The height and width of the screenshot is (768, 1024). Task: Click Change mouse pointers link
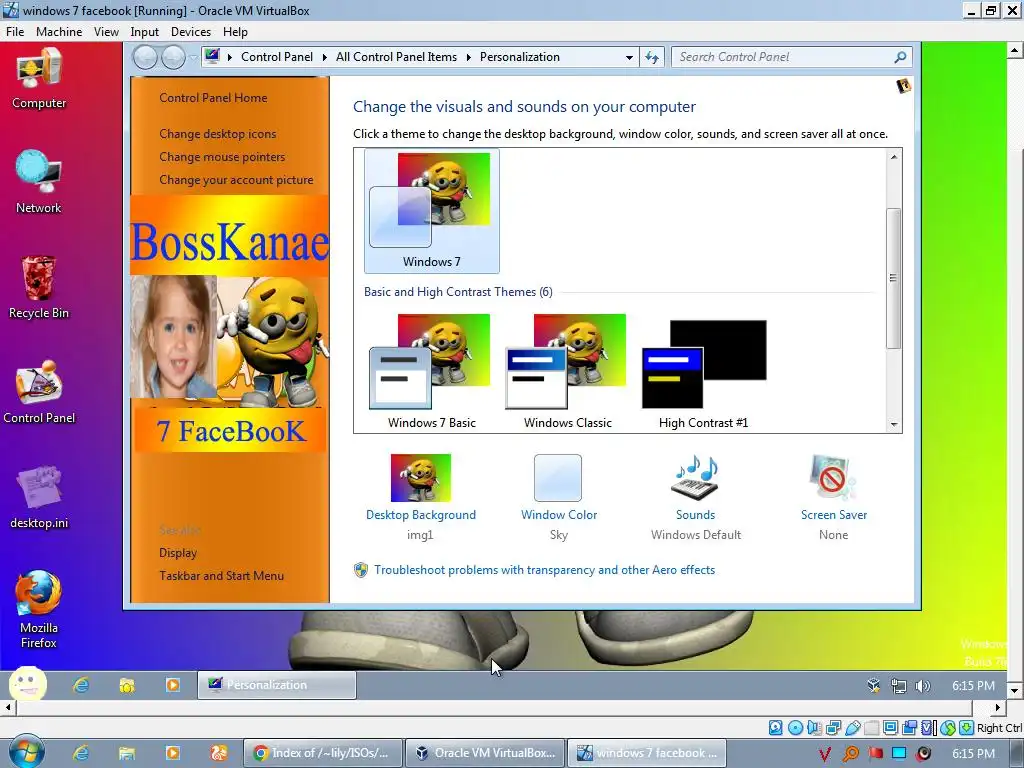click(x=222, y=157)
